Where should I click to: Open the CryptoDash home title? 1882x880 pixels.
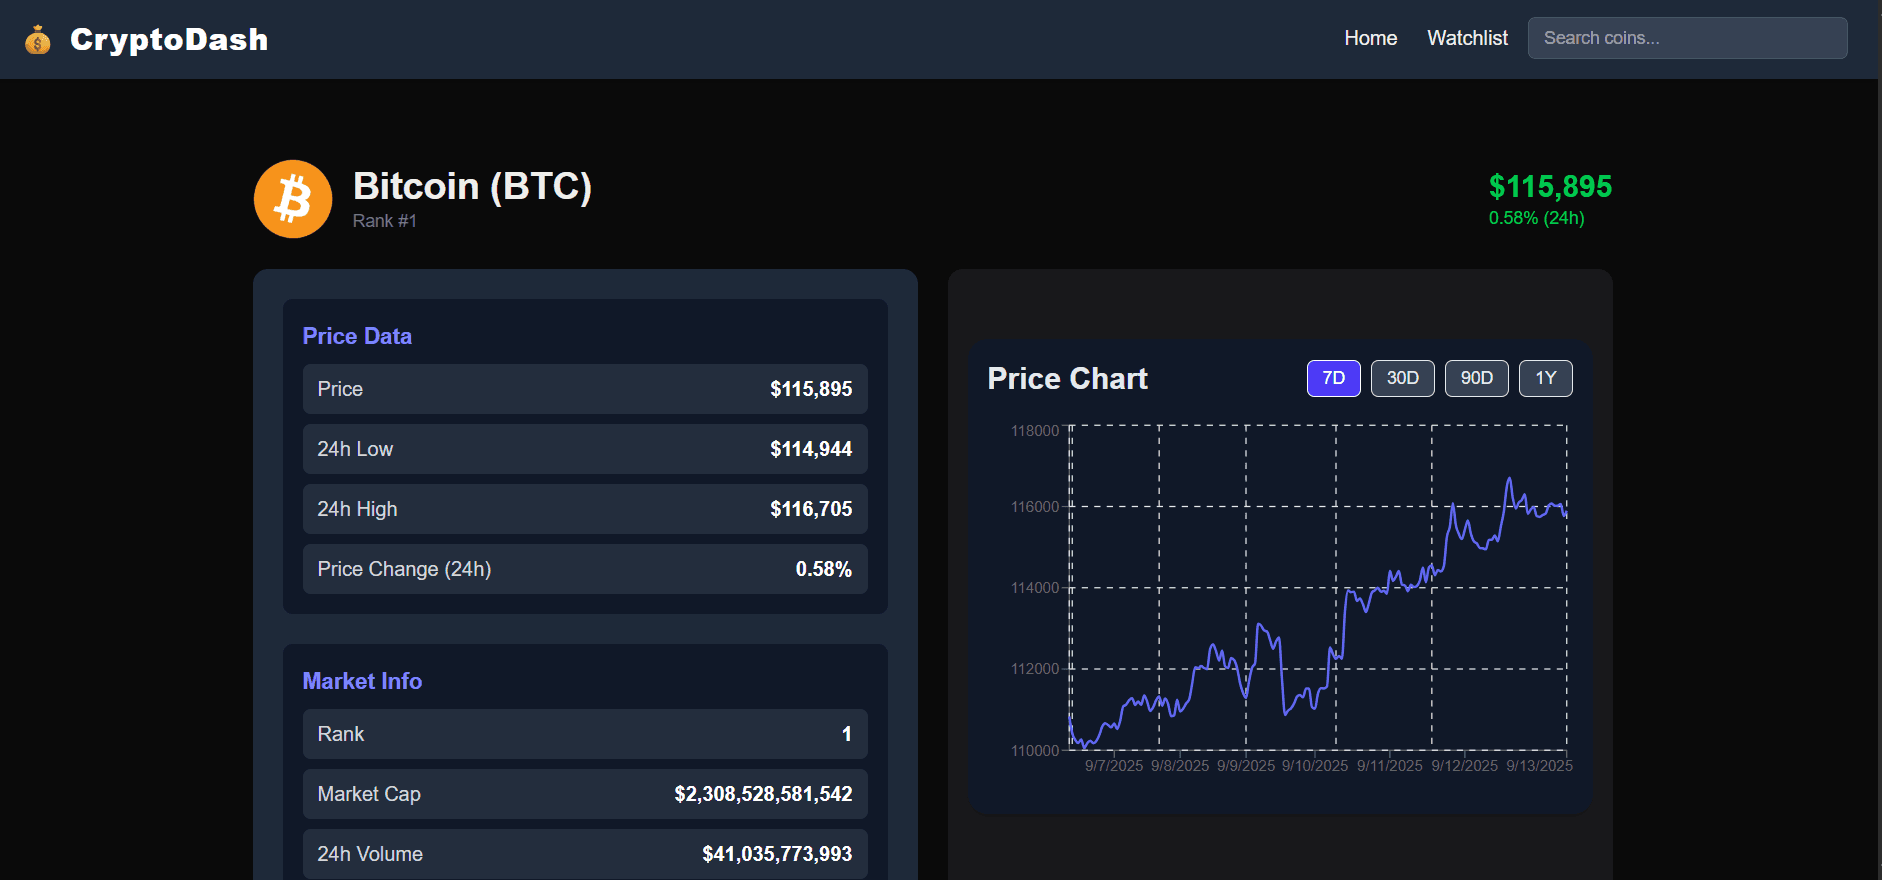169,40
